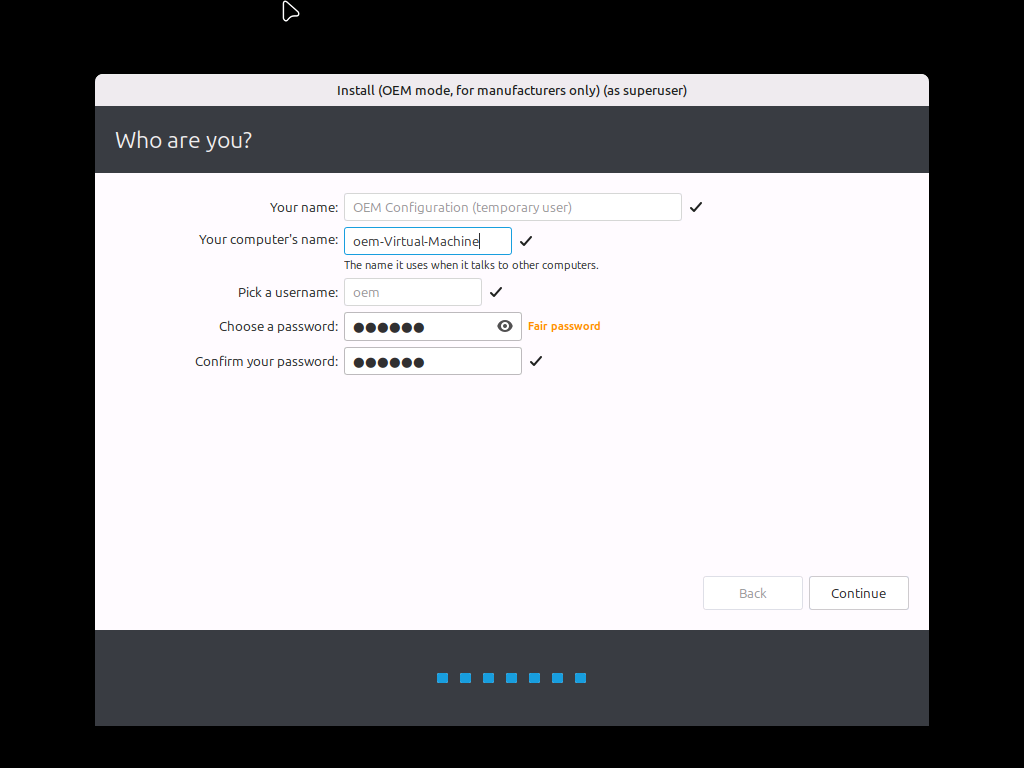1024x768 pixels.
Task: Click the last progress dot at the bottom
Action: [581, 678]
